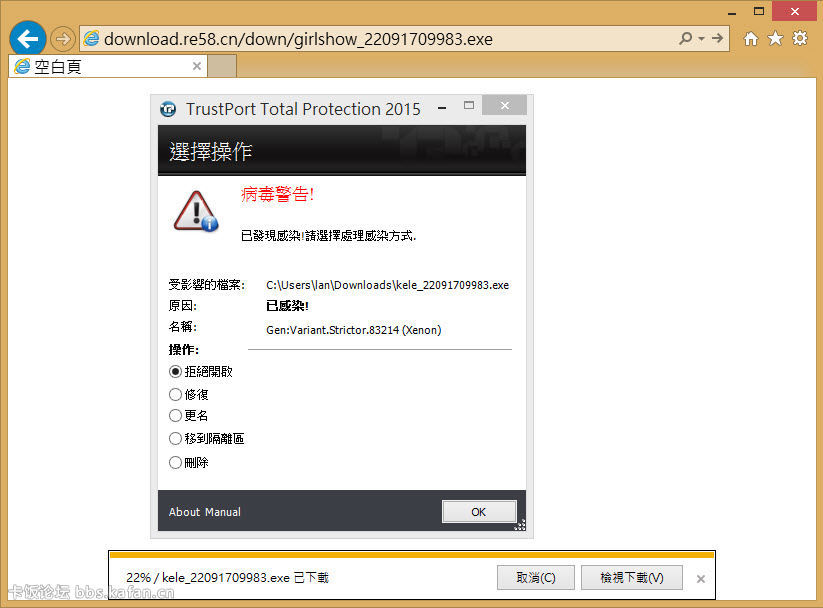Confirm the dialog with OK button

479,512
